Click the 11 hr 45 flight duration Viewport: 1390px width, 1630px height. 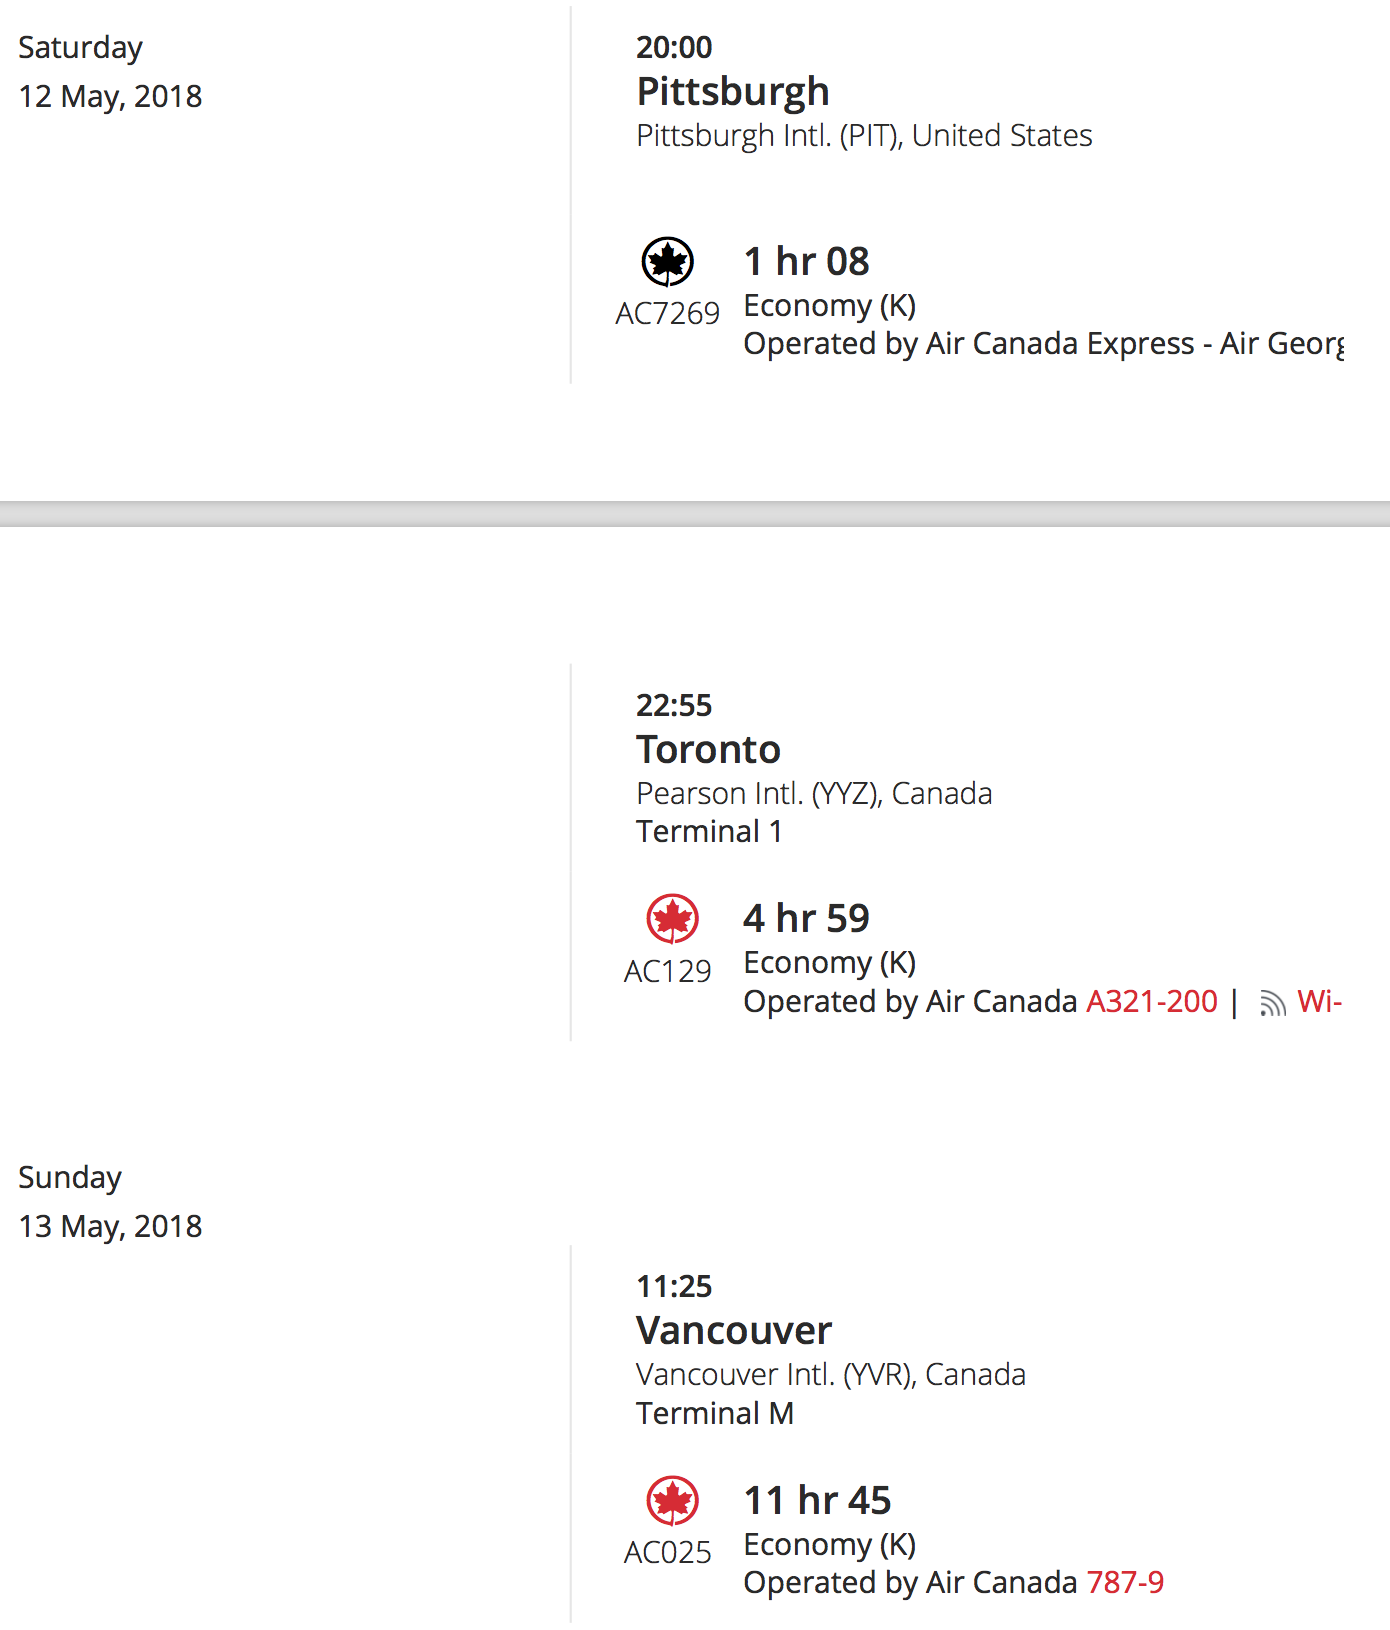817,1500
